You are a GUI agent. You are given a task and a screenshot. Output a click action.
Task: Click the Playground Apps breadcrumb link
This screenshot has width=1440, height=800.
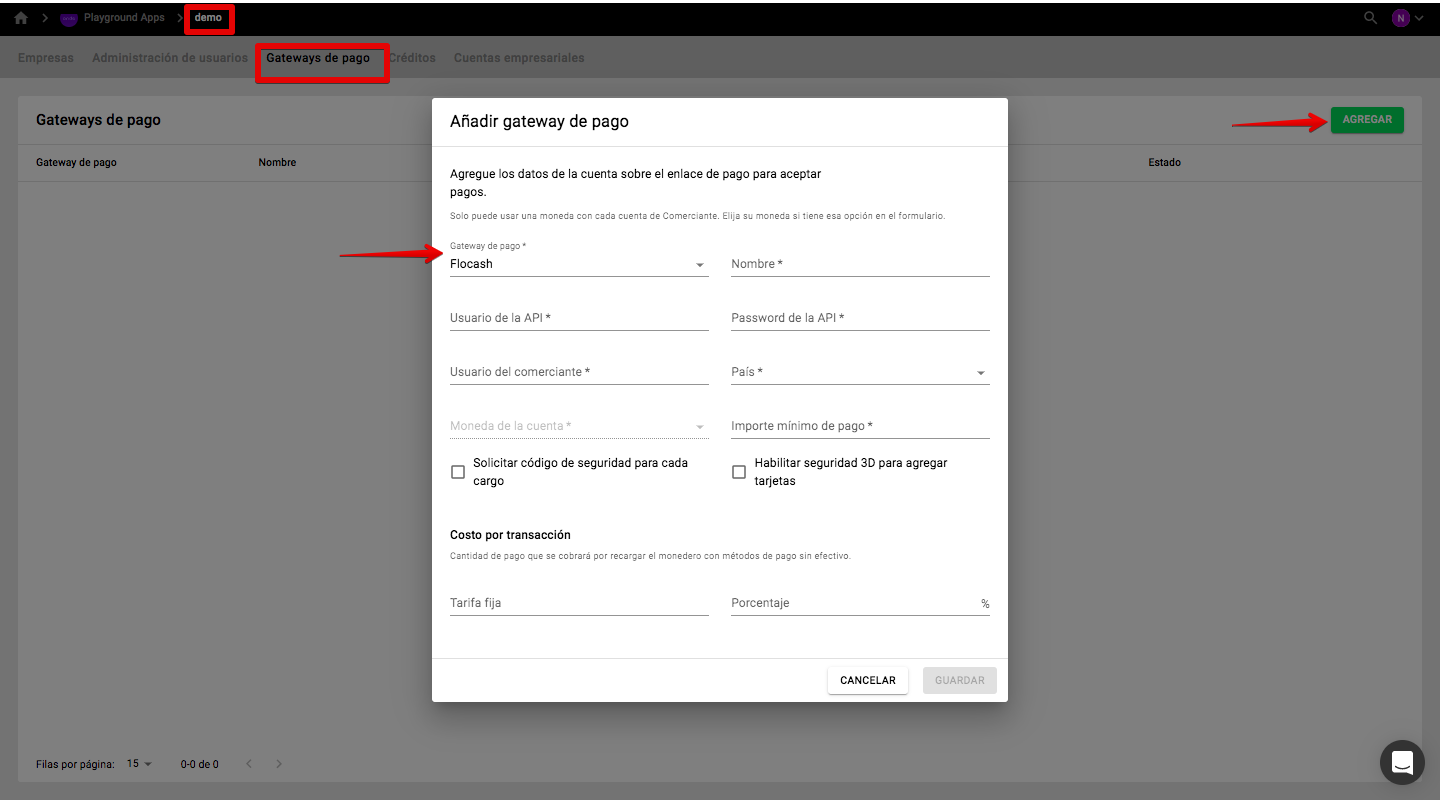pos(124,18)
